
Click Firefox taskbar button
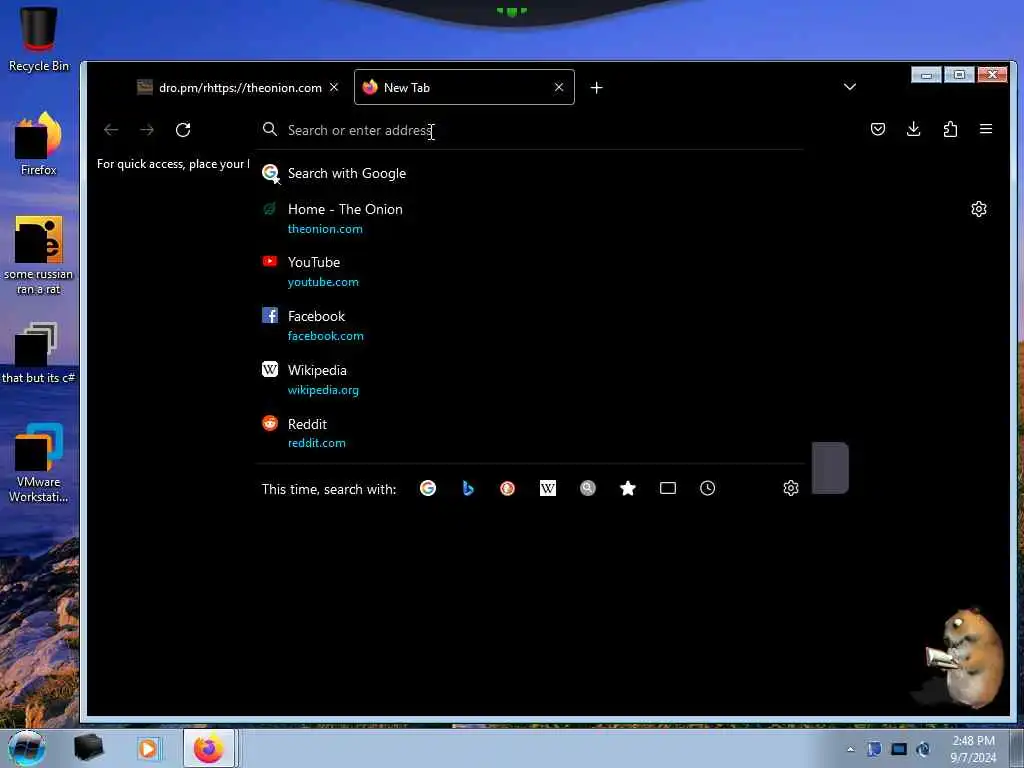coord(208,748)
